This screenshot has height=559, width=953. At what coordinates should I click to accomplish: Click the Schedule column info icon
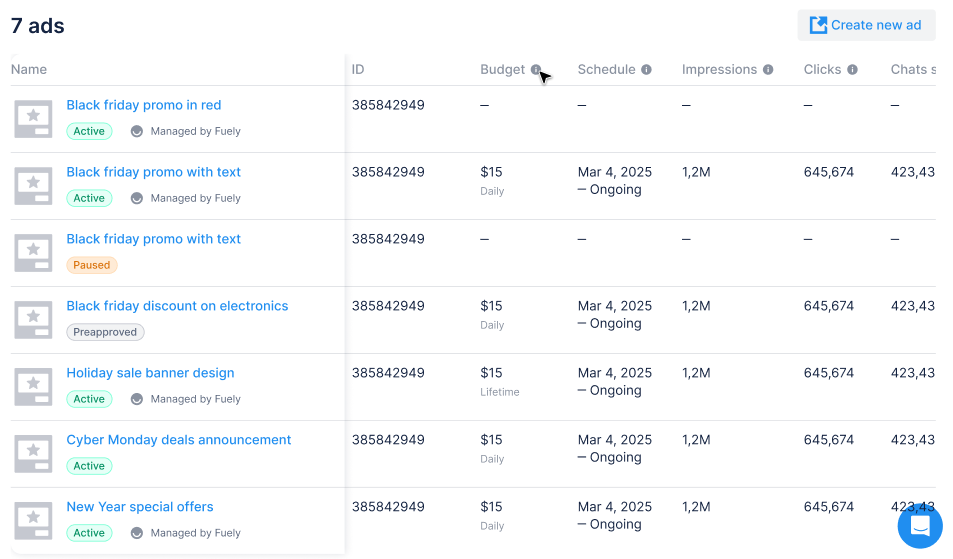pos(646,70)
